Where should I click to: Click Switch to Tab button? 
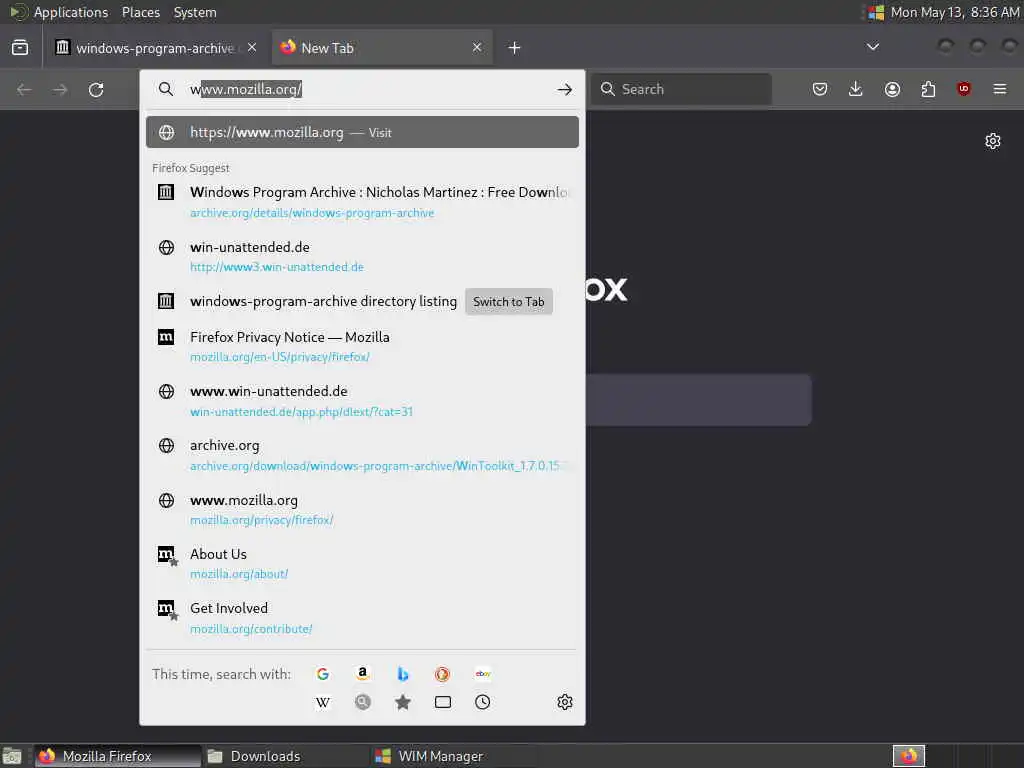click(x=509, y=302)
